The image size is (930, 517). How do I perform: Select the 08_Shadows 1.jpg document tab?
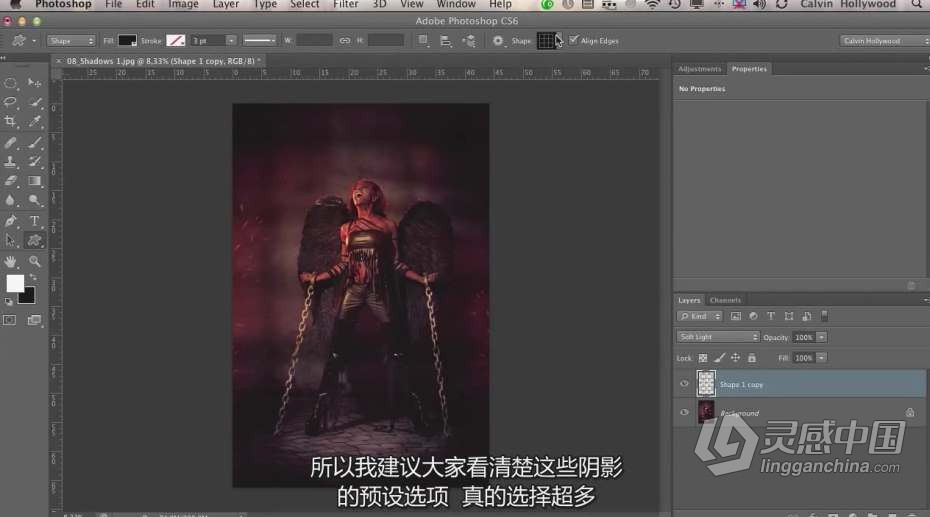point(160,60)
